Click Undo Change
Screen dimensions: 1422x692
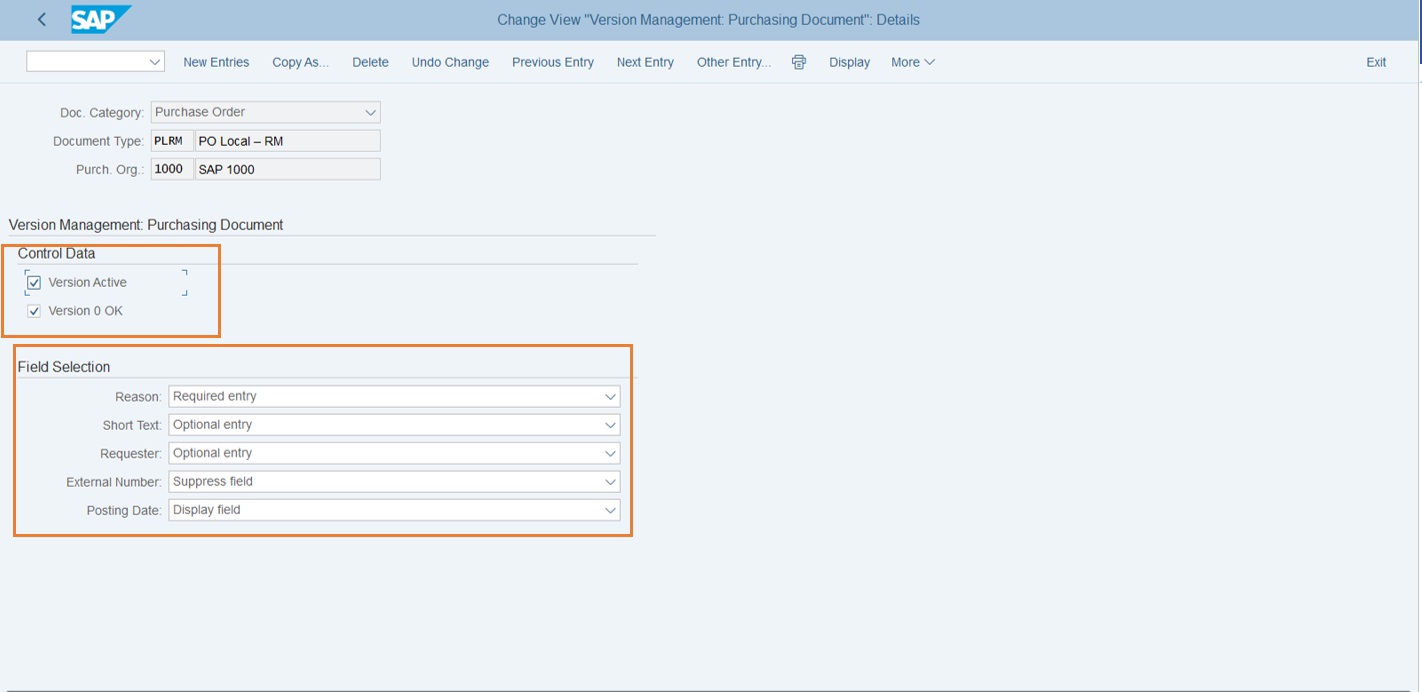pyautogui.click(x=450, y=62)
